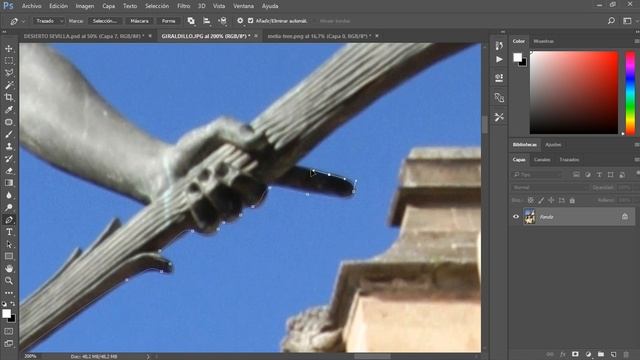Switch to the Trazados tab
Screen dimensions: 640x360
click(x=569, y=160)
